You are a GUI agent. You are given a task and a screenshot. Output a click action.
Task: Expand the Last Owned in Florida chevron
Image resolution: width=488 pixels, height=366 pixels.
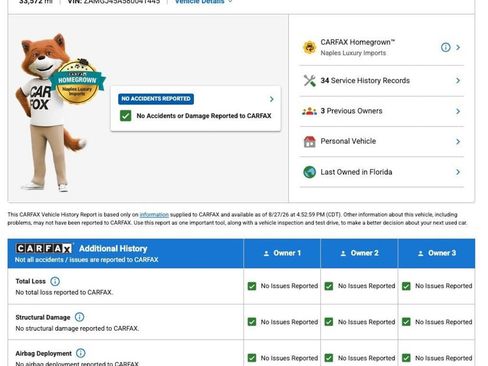(x=458, y=172)
